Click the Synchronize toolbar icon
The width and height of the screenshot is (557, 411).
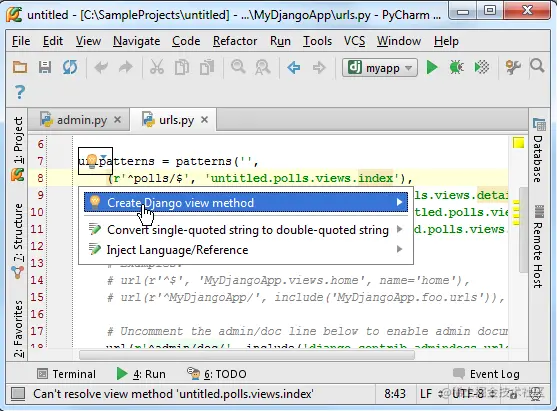(70, 67)
